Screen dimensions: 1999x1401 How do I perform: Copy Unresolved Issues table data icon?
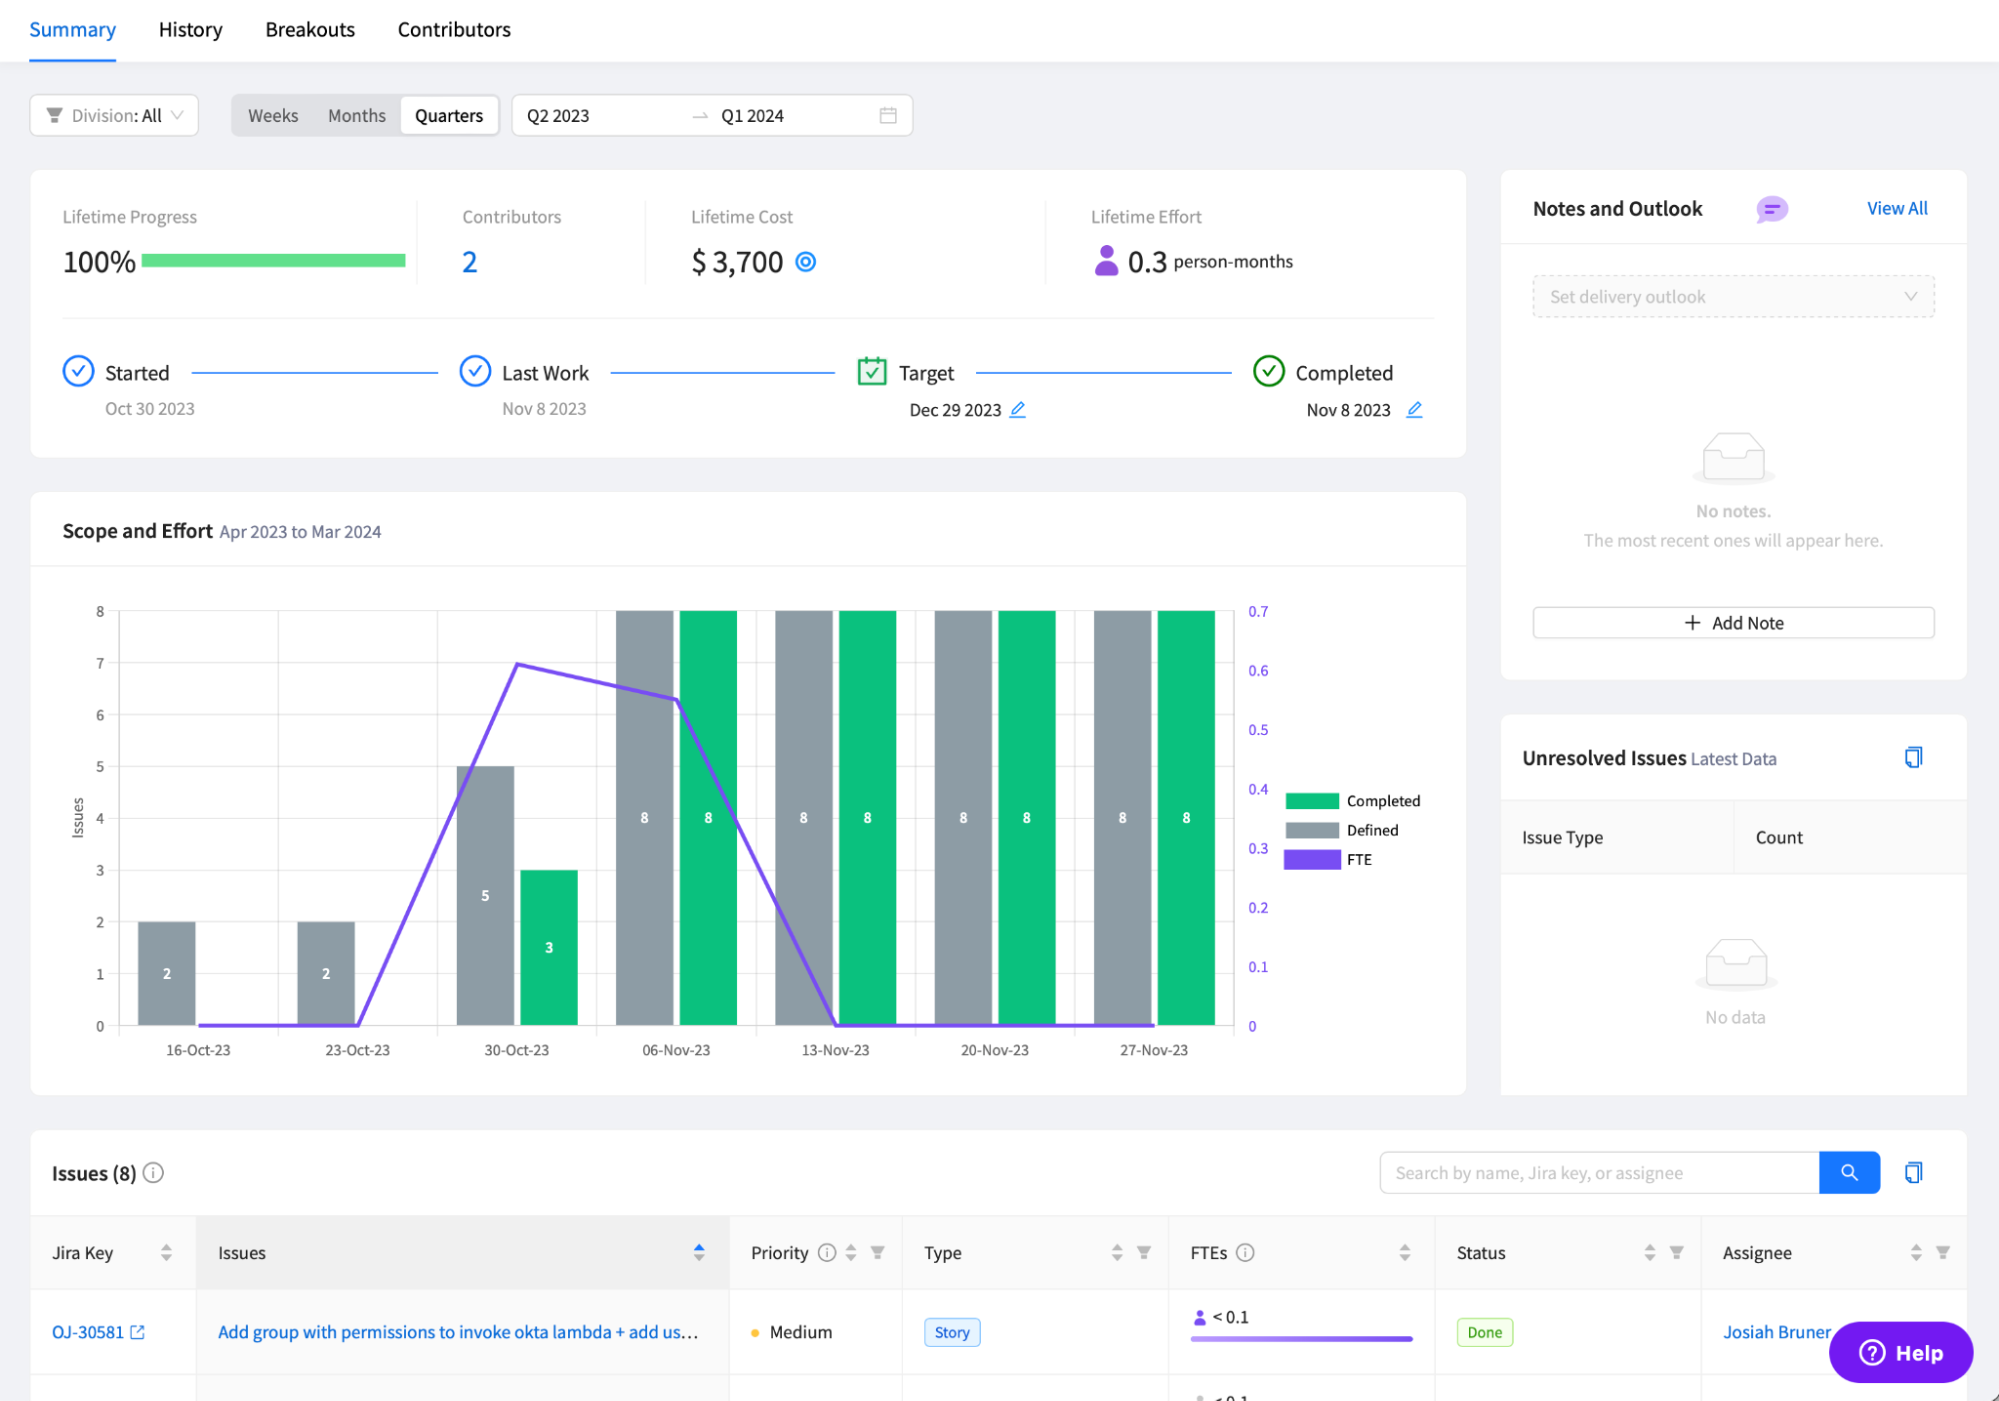pyautogui.click(x=1912, y=758)
